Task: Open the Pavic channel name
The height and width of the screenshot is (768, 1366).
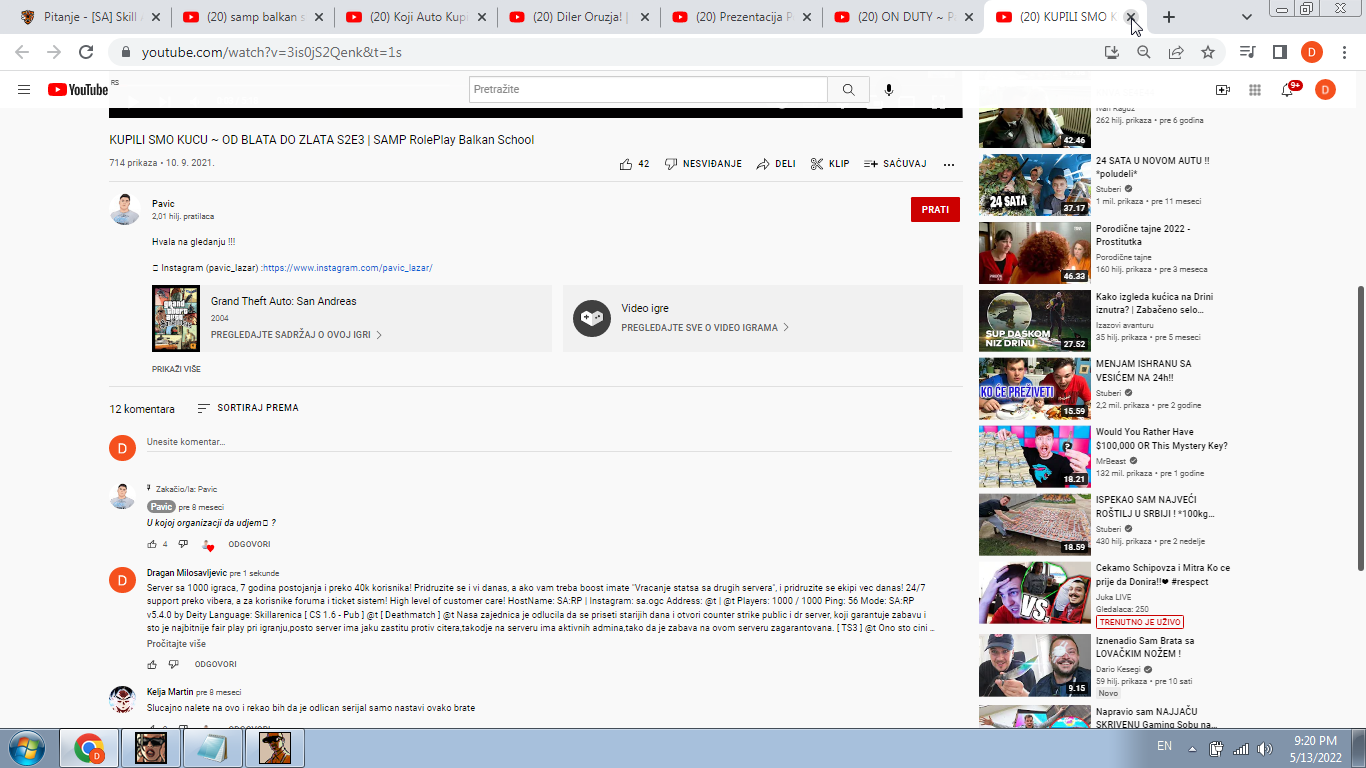Action: point(163,204)
